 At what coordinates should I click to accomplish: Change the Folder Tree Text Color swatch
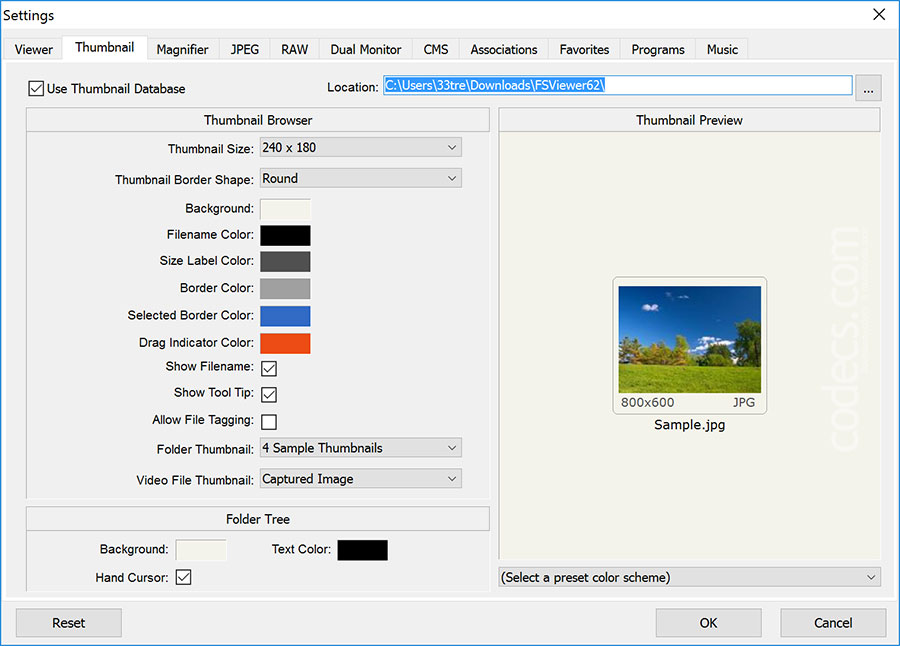point(362,550)
